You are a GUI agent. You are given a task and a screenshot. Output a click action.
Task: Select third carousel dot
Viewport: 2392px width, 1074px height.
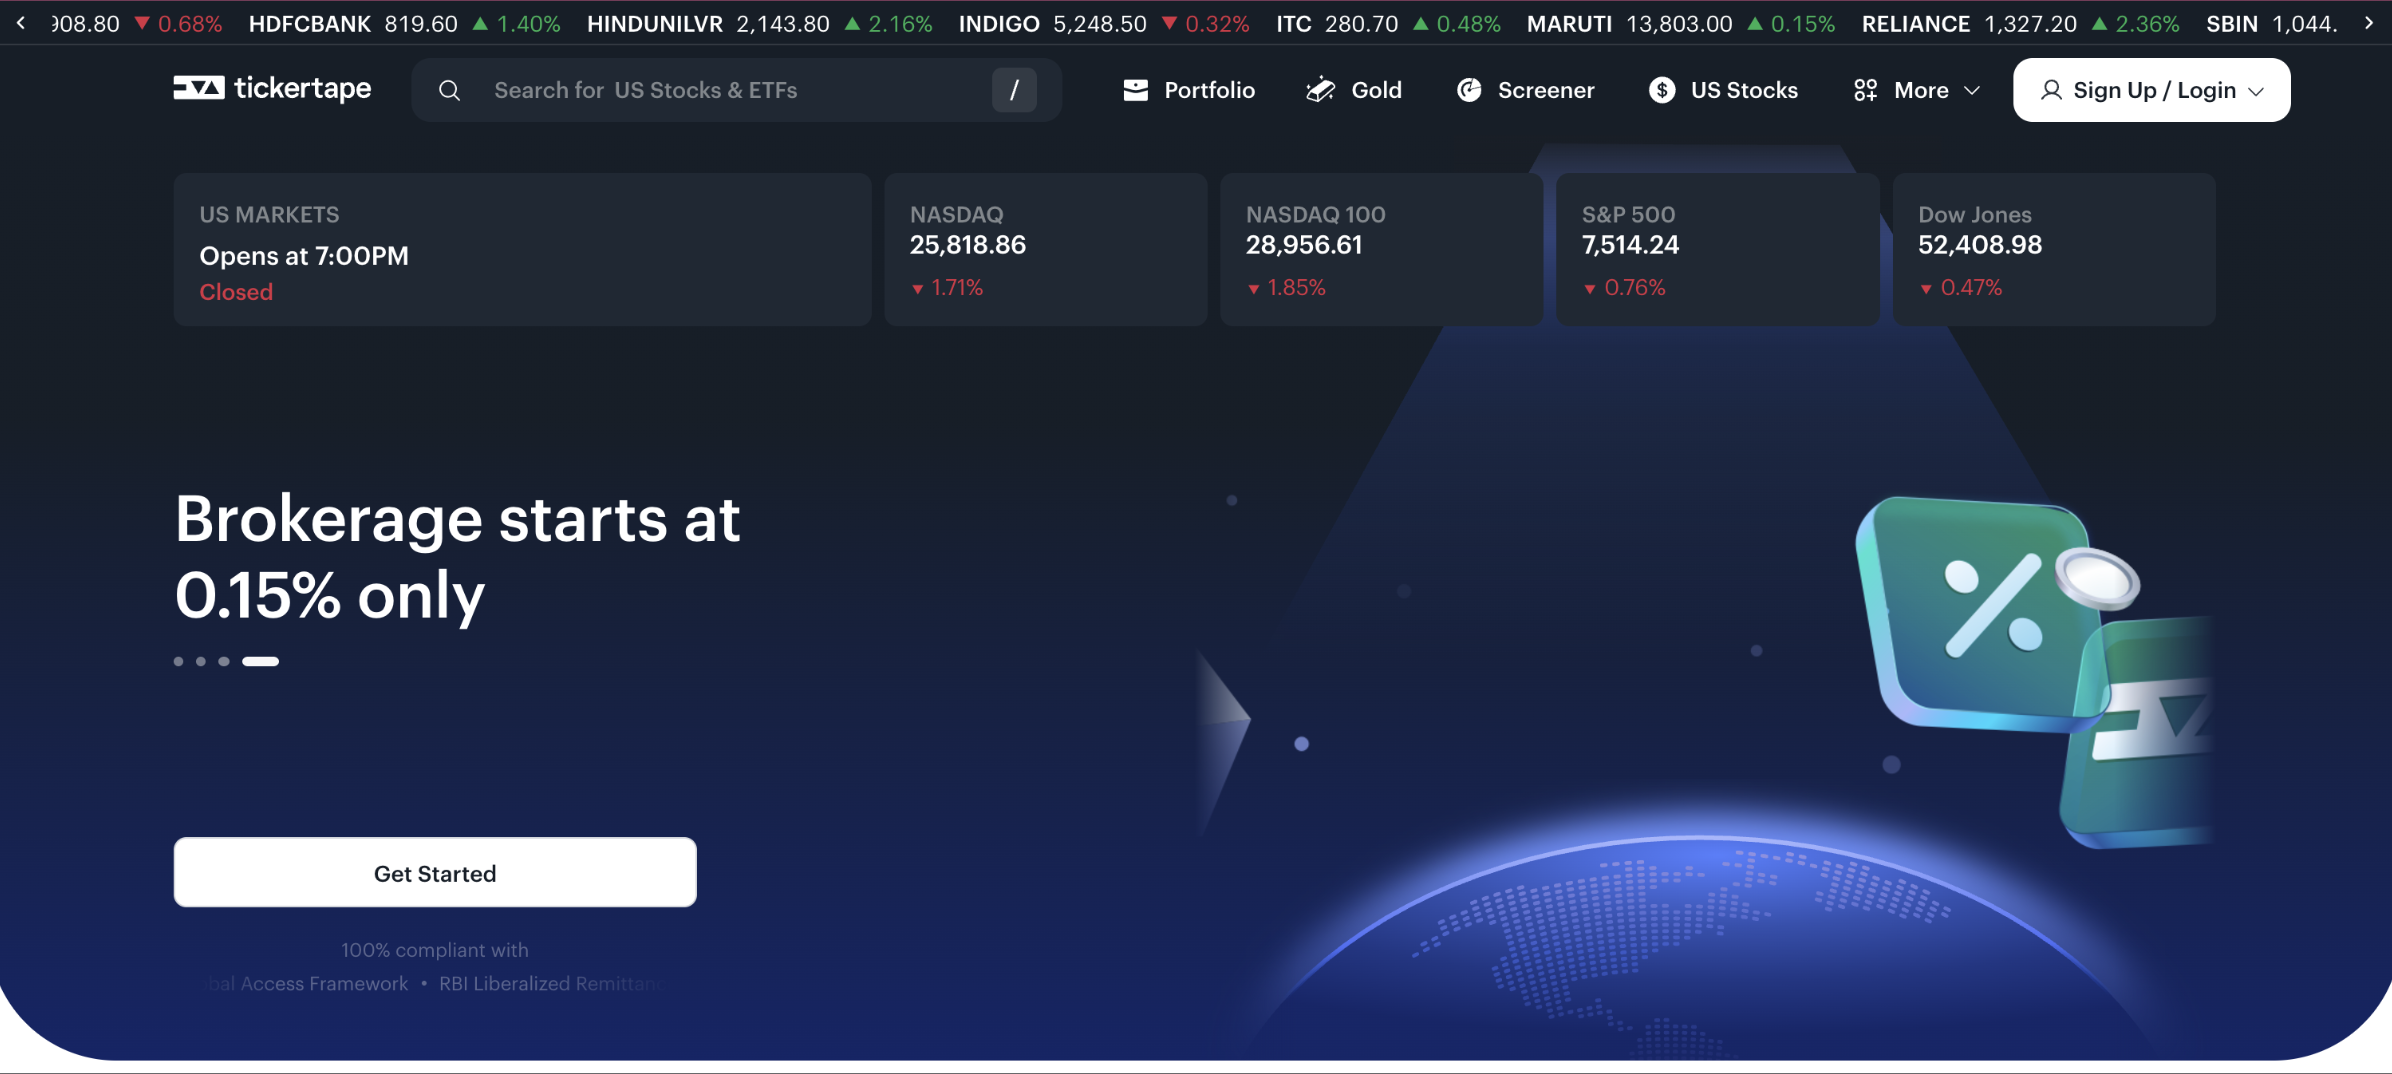[224, 661]
